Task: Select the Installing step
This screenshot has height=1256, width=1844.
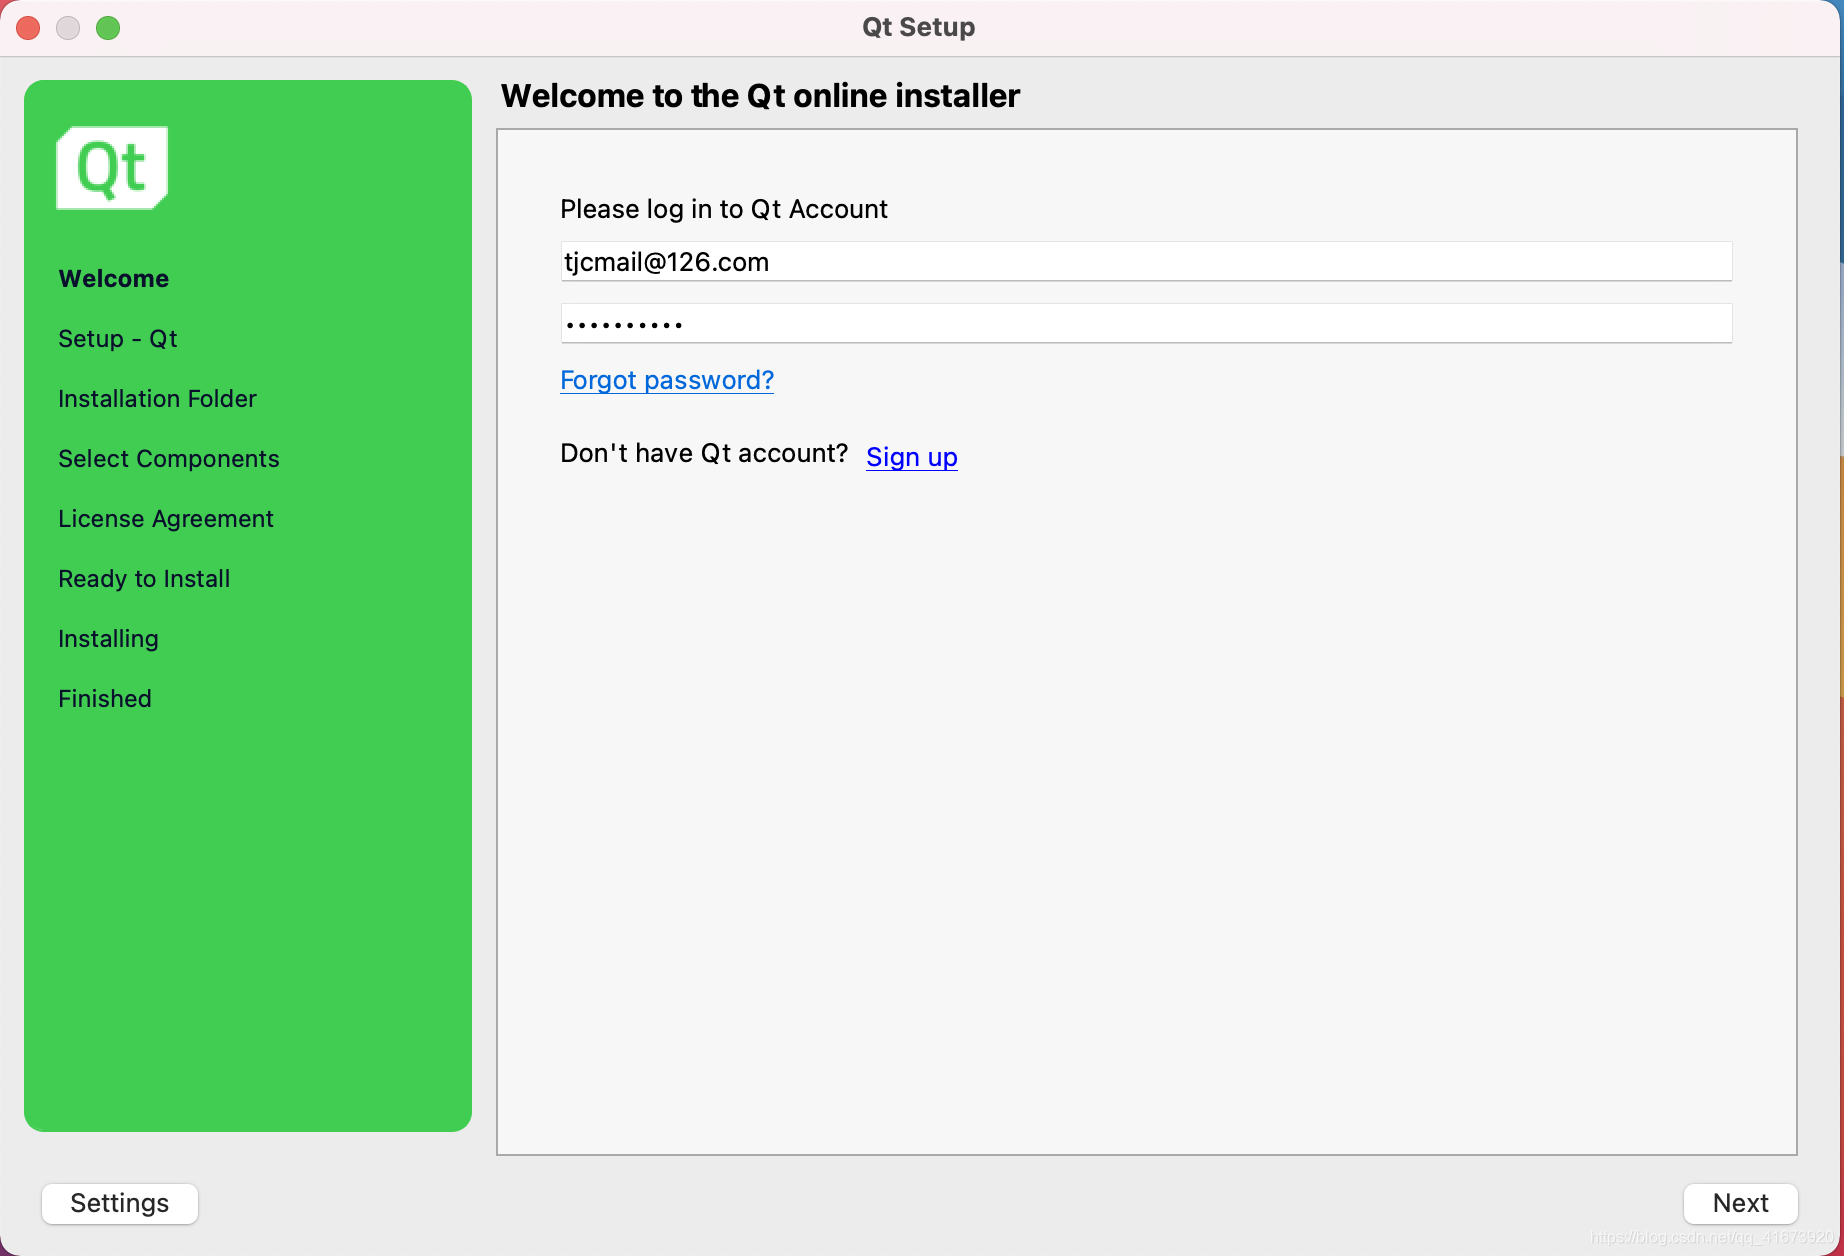Action: pos(108,638)
